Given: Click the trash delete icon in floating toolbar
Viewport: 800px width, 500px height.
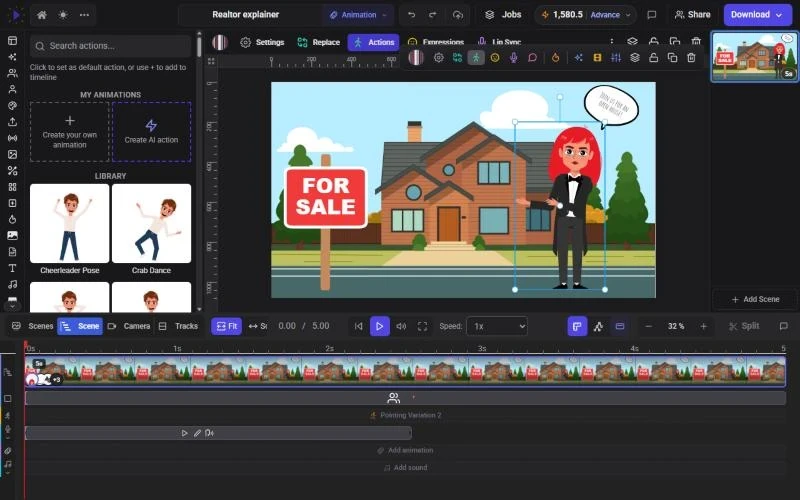Looking at the screenshot, I should click(691, 58).
